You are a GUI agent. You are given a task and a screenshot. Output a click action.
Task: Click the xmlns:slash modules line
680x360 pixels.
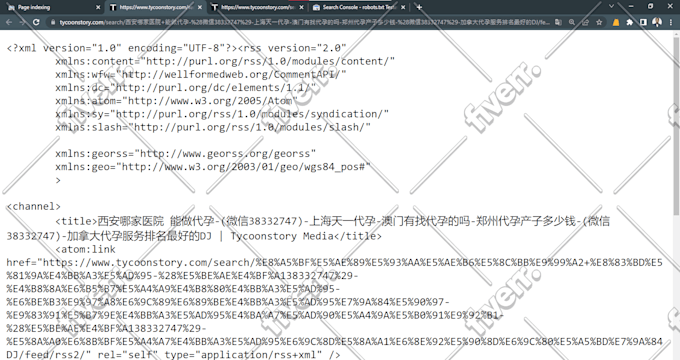pyautogui.click(x=213, y=127)
